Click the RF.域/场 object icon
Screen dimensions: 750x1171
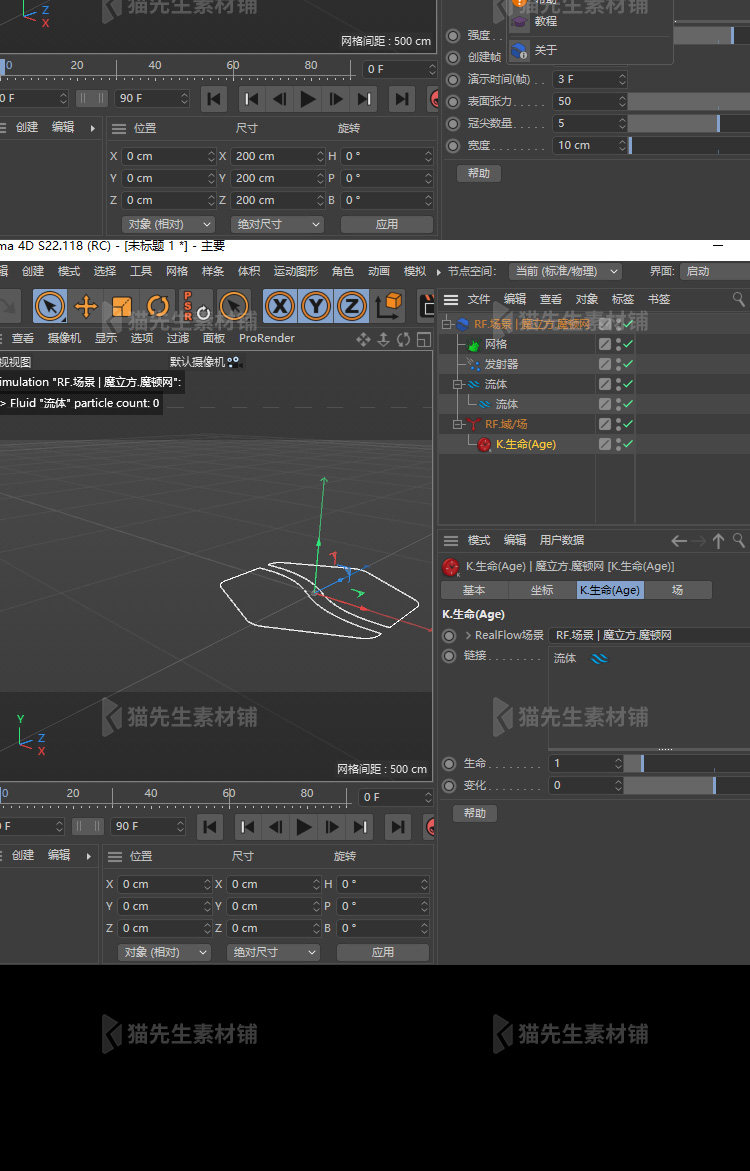click(474, 424)
